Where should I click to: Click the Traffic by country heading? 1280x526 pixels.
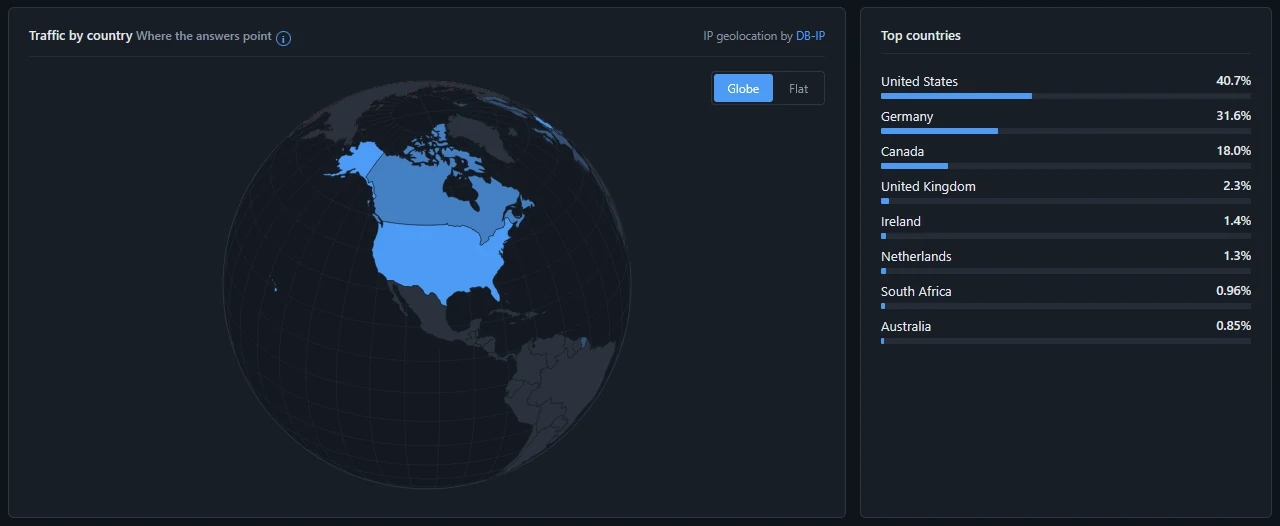(x=81, y=36)
